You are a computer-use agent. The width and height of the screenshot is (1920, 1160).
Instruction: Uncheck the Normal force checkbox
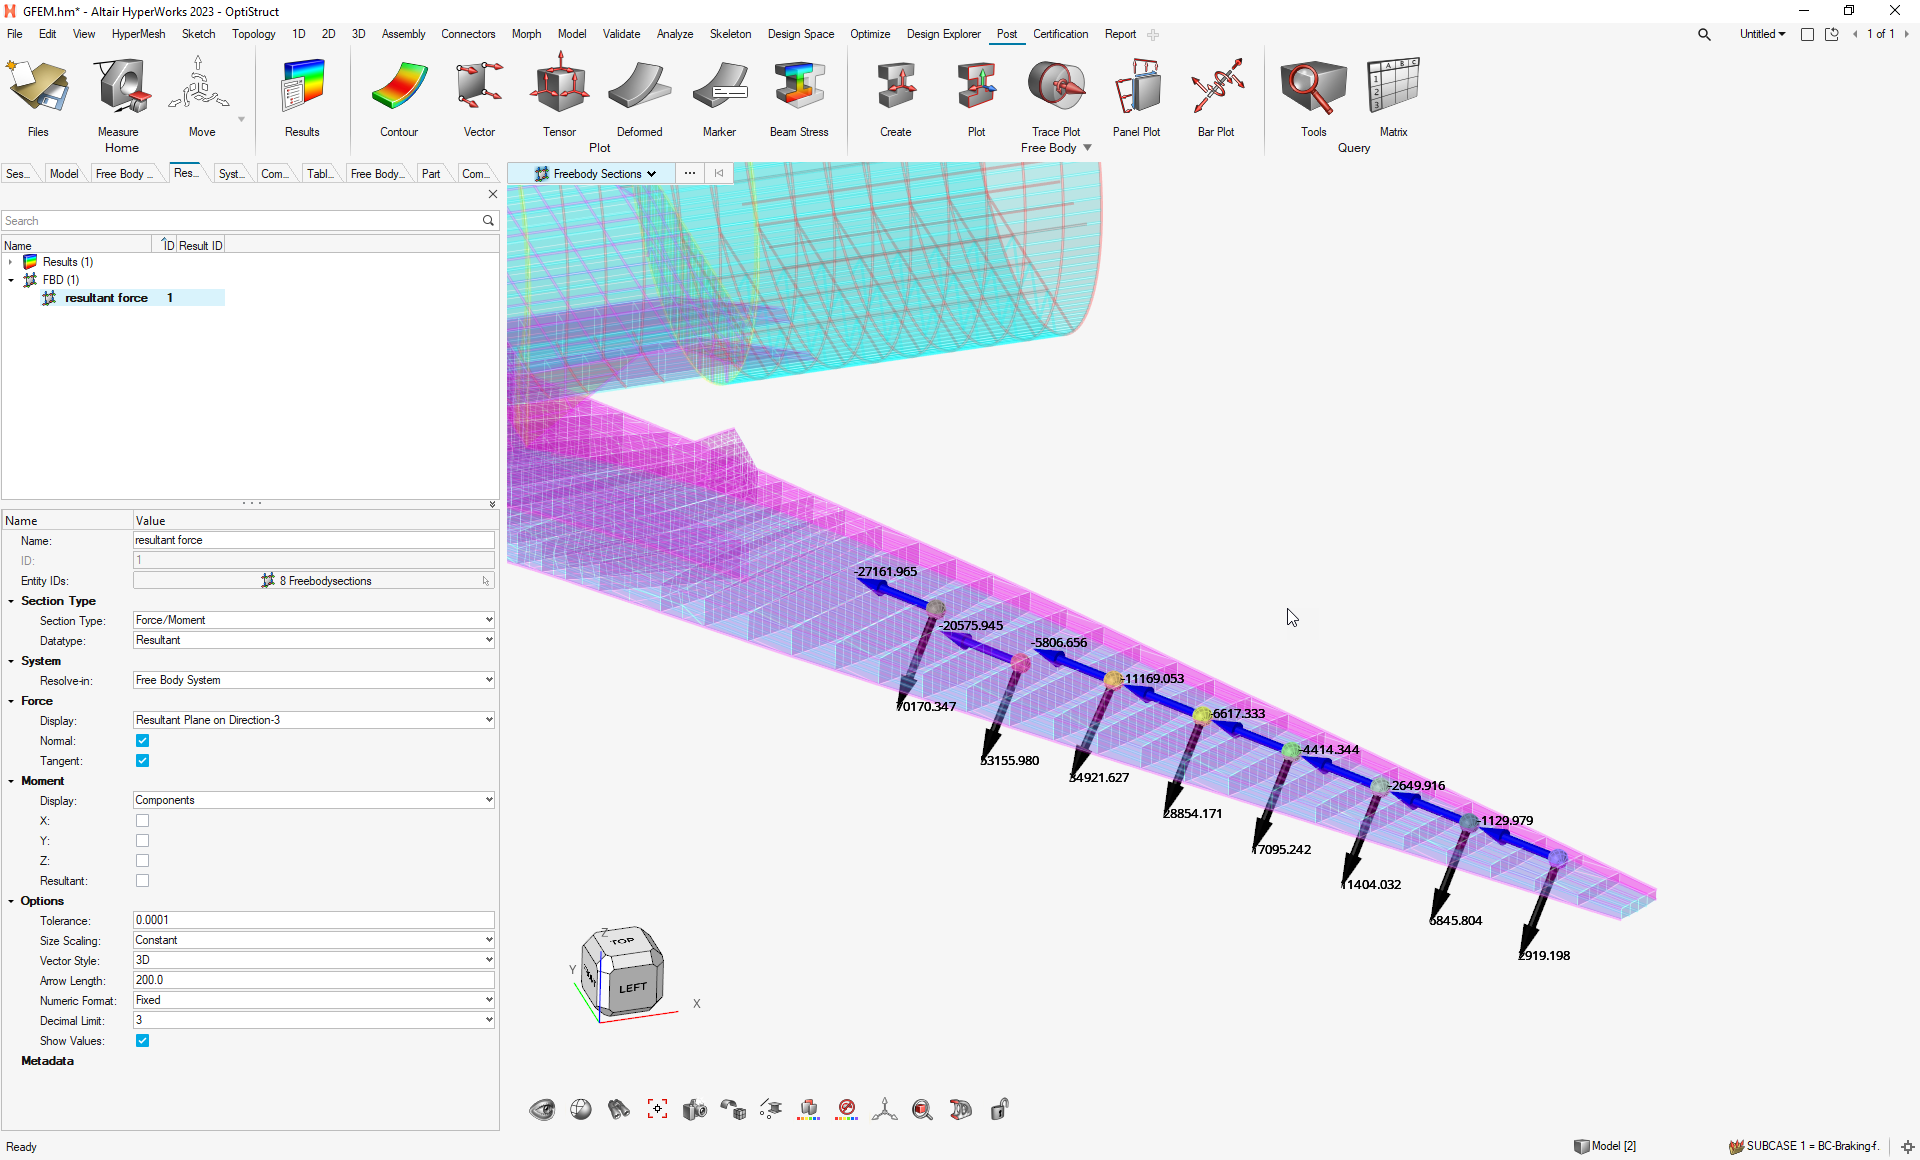(x=143, y=741)
